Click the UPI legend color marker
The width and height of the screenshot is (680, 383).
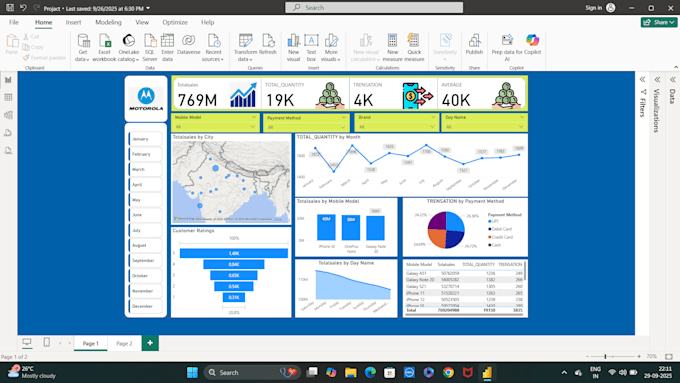(x=490, y=221)
